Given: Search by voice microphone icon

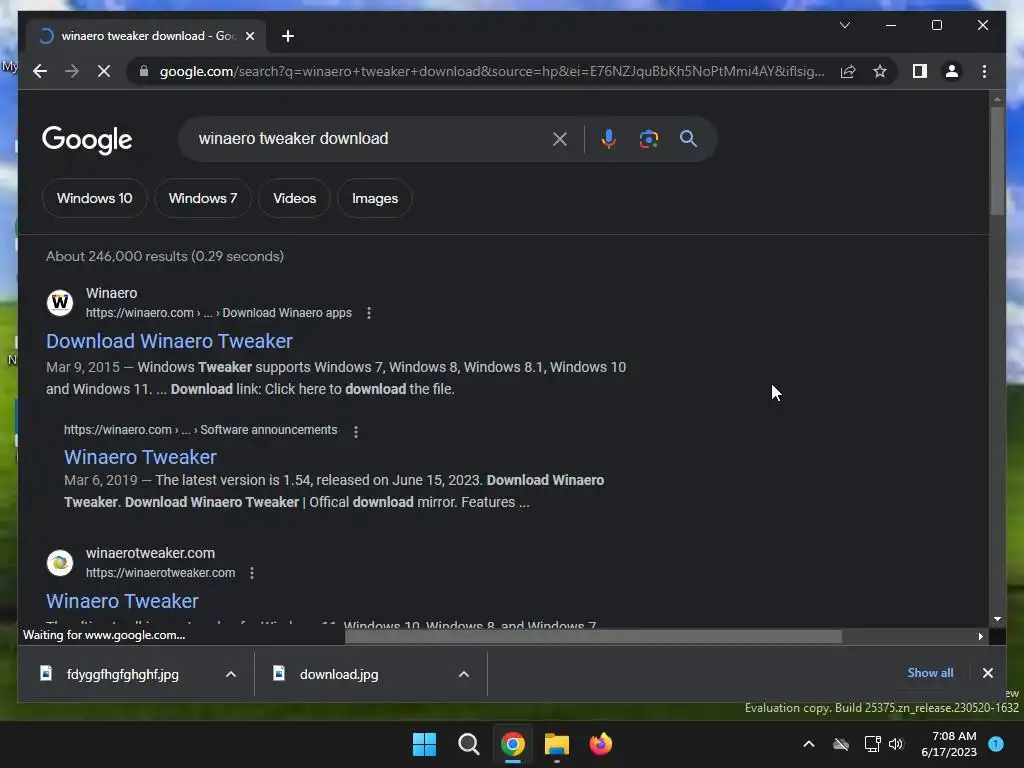Looking at the screenshot, I should tap(608, 138).
